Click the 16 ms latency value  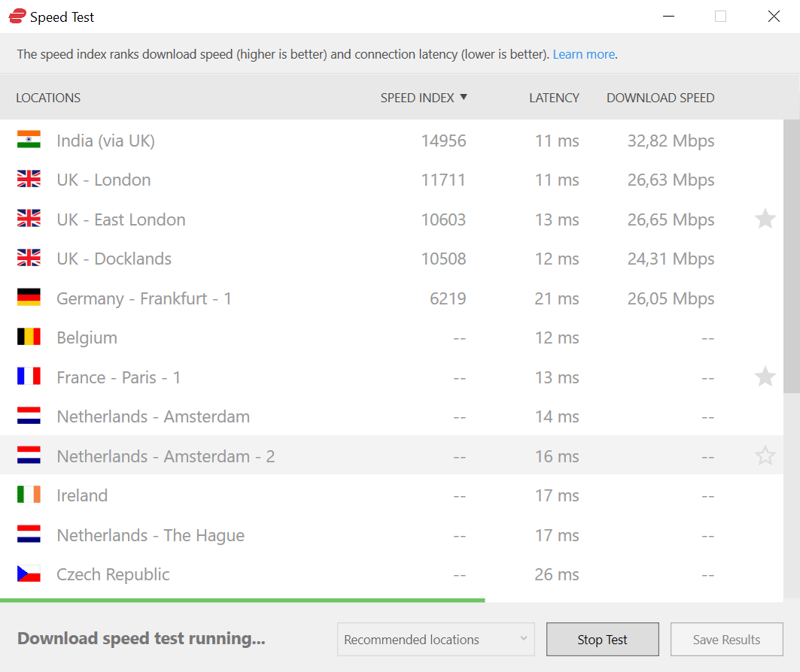557,456
